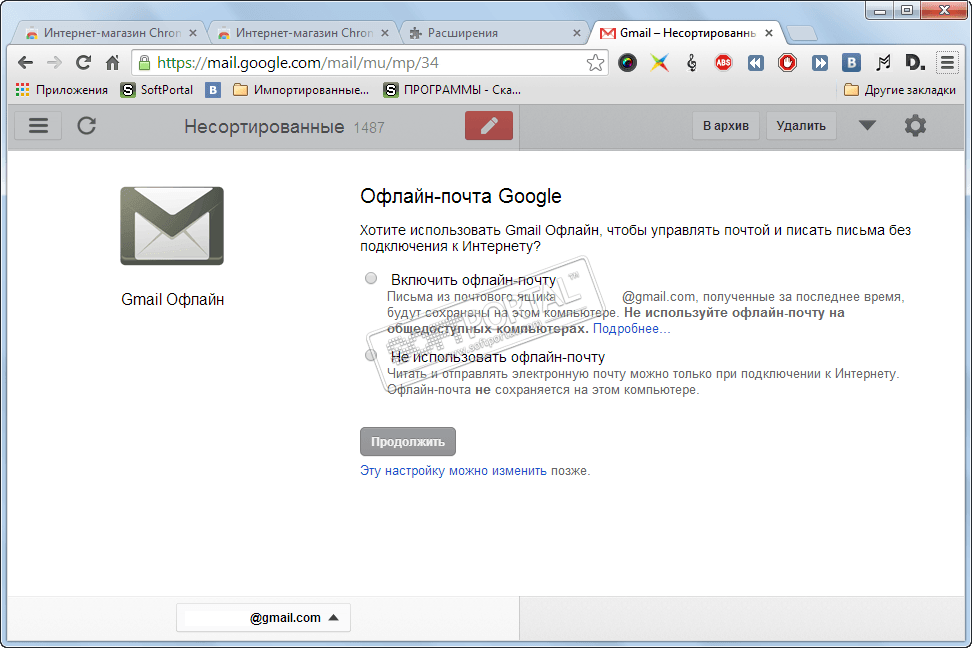This screenshot has height=648, width=972.
Task: Open the Chrome main menu button
Action: 947,63
